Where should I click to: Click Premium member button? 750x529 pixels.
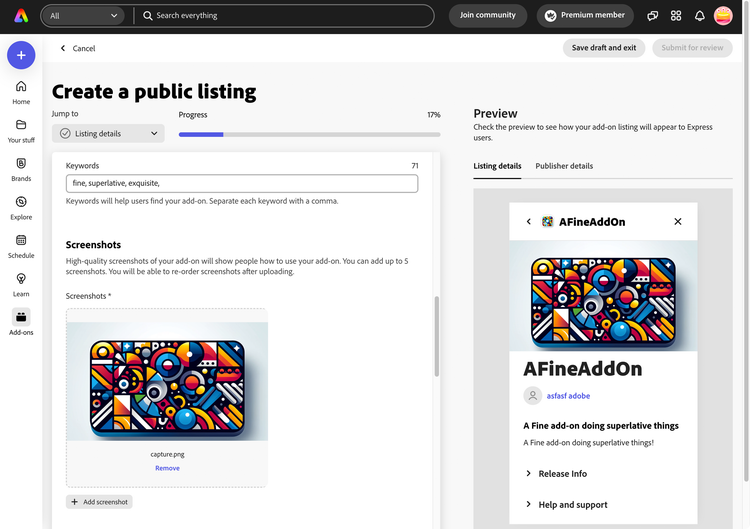click(x=585, y=15)
